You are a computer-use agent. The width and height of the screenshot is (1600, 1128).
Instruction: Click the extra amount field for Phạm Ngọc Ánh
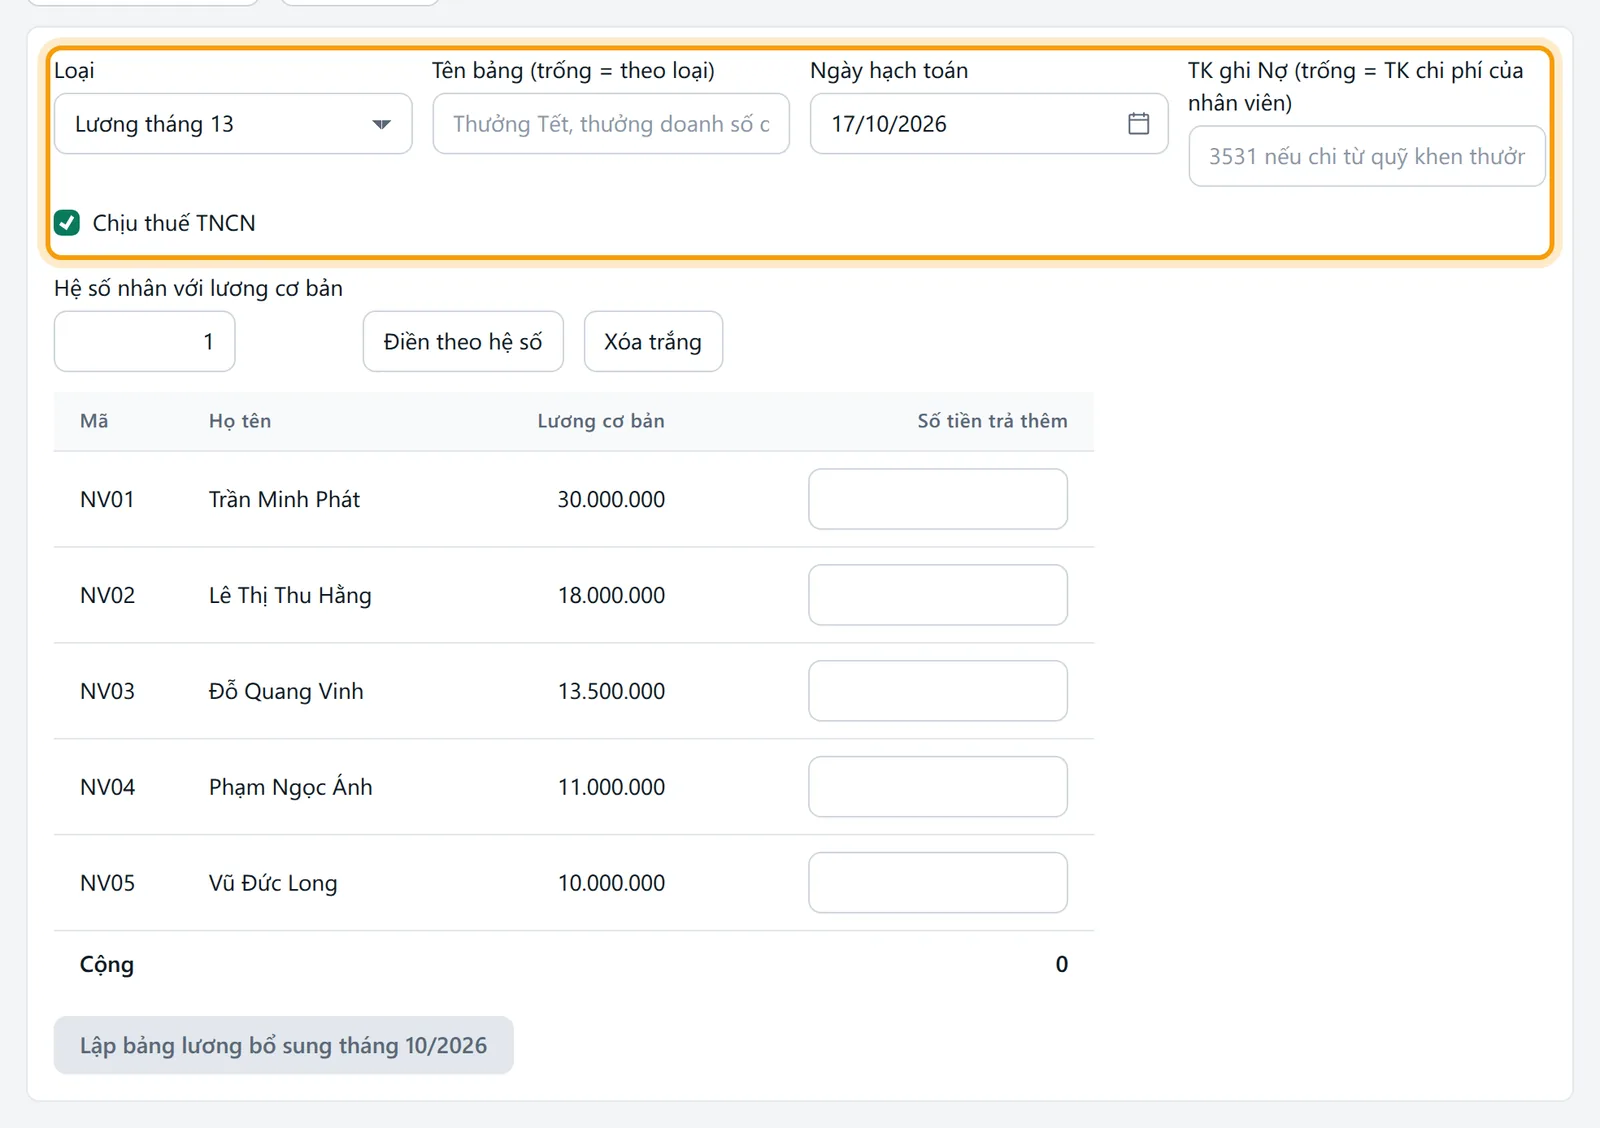pos(938,787)
